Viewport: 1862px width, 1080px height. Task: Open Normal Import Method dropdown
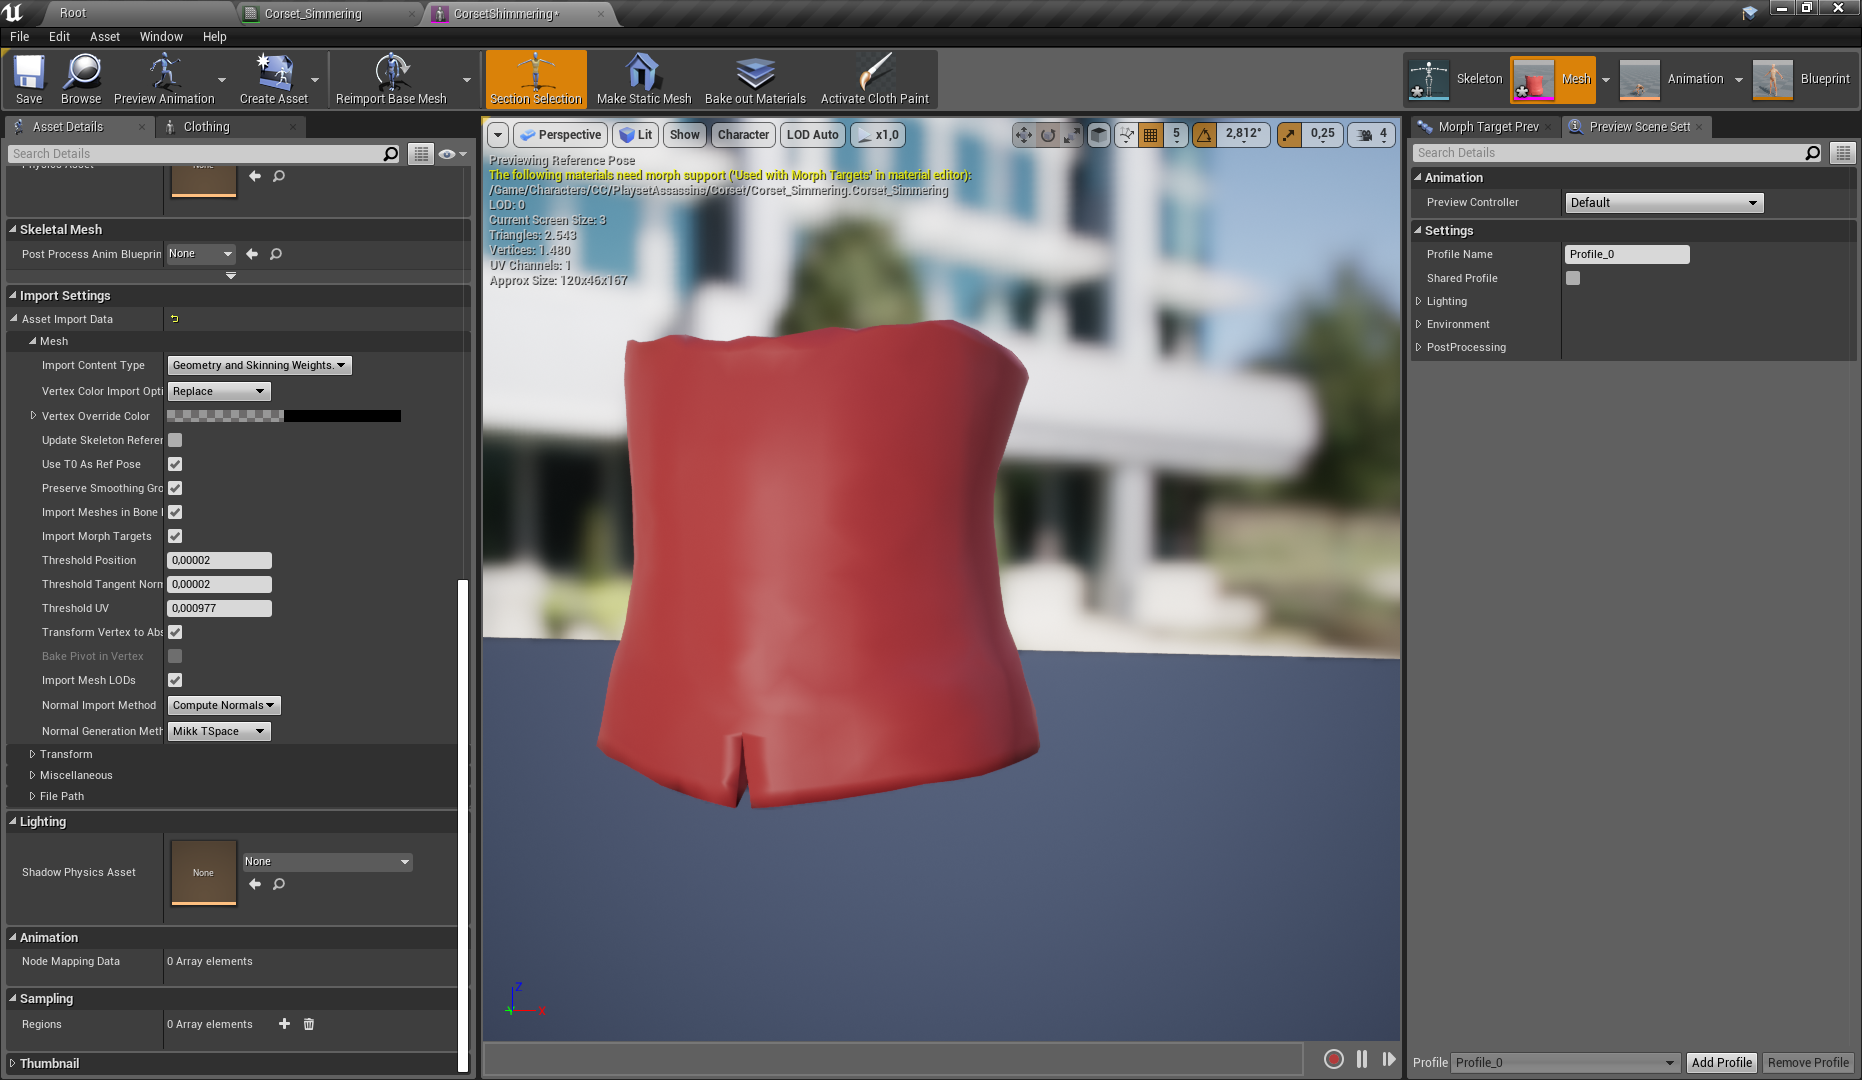pos(224,706)
